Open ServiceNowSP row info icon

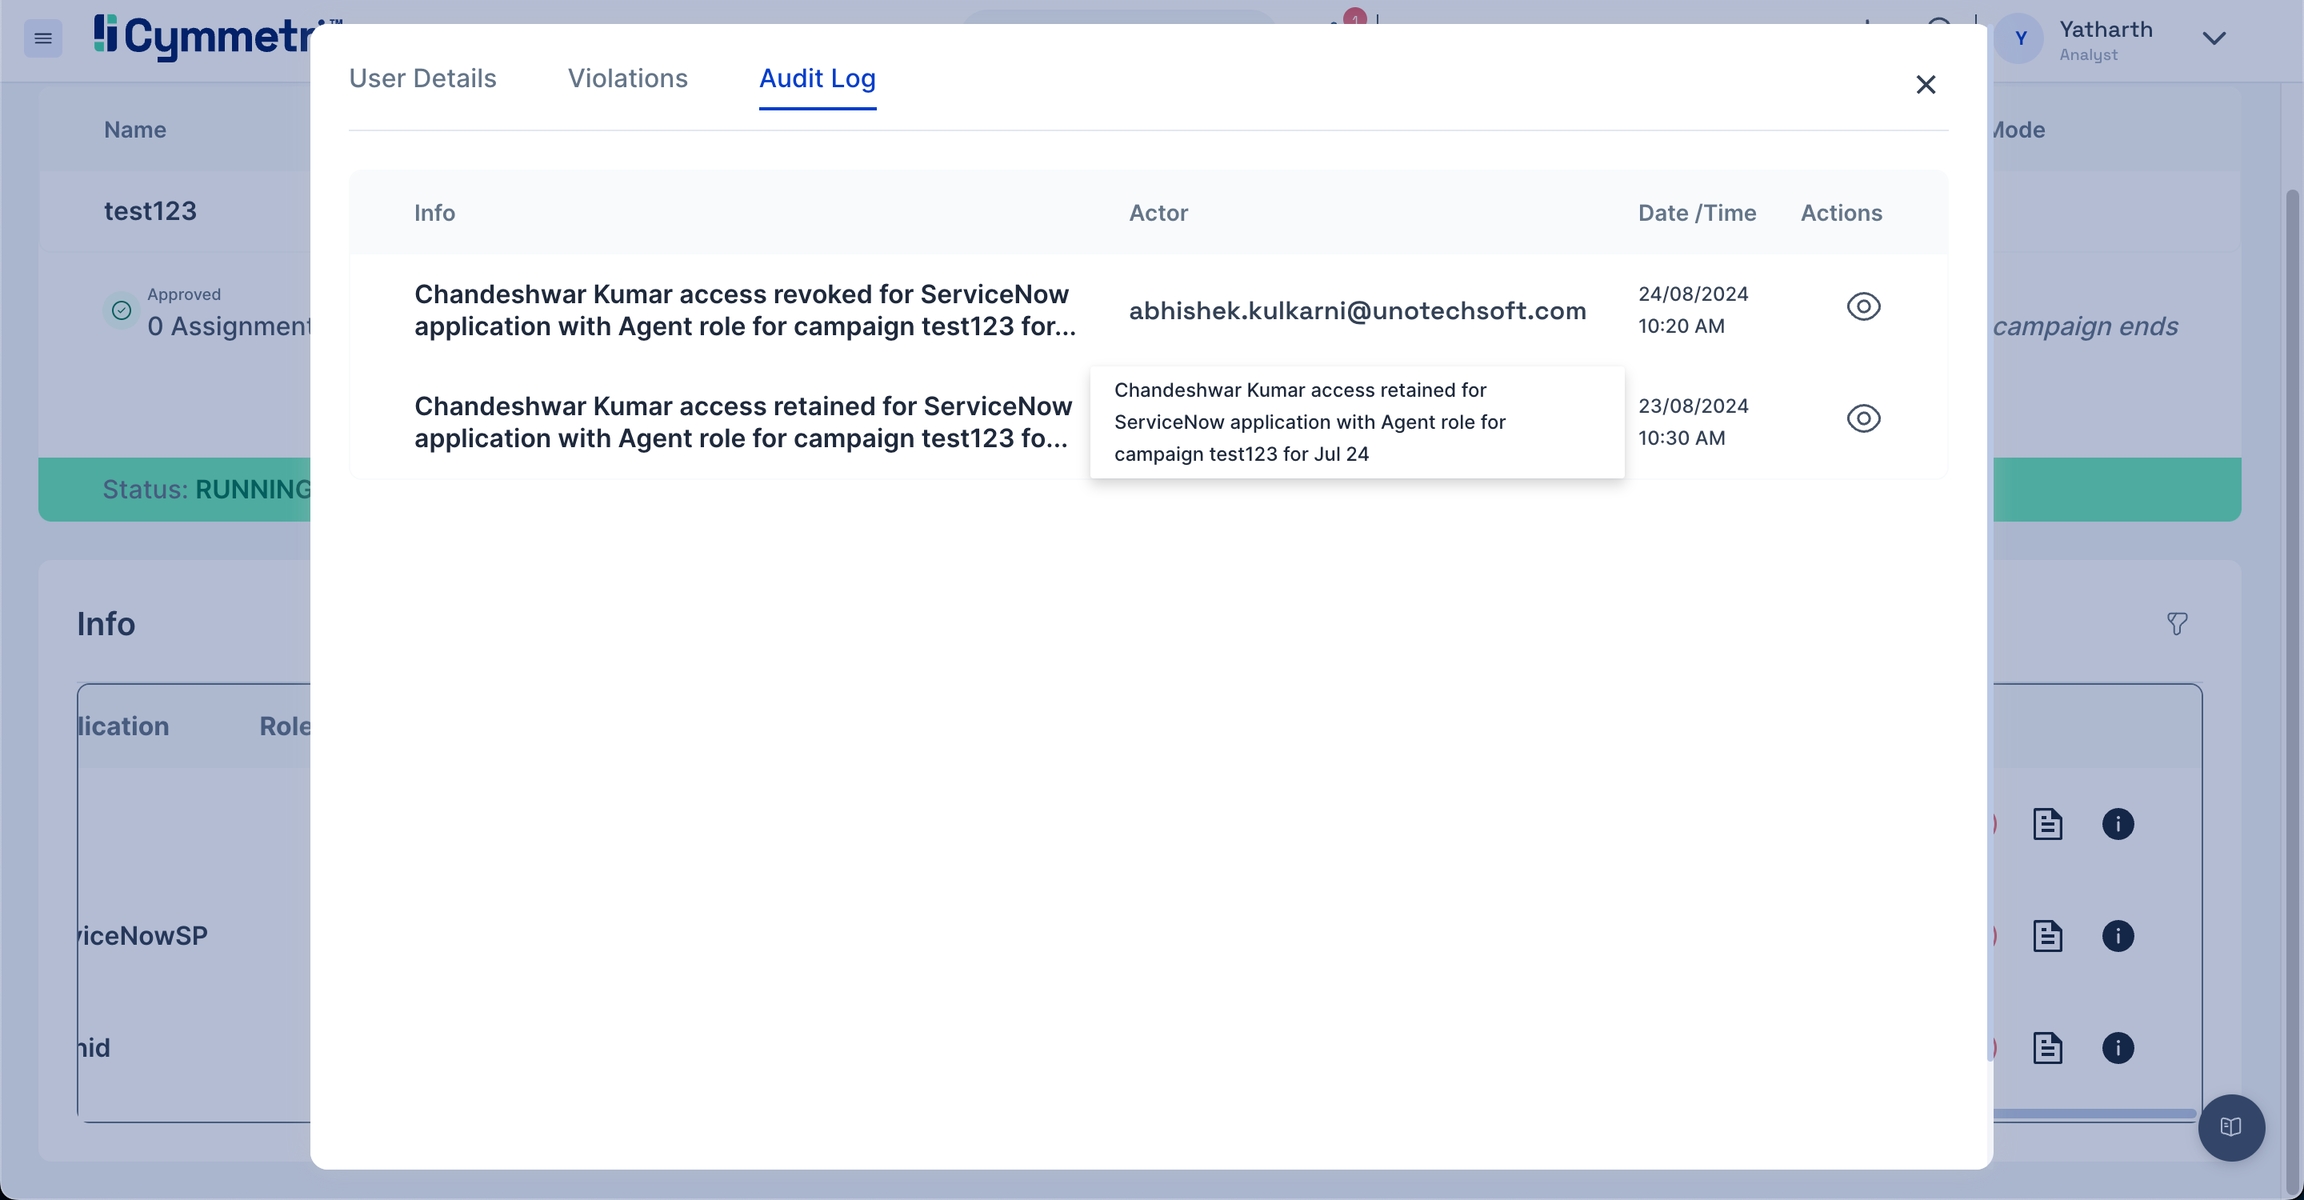click(2118, 936)
